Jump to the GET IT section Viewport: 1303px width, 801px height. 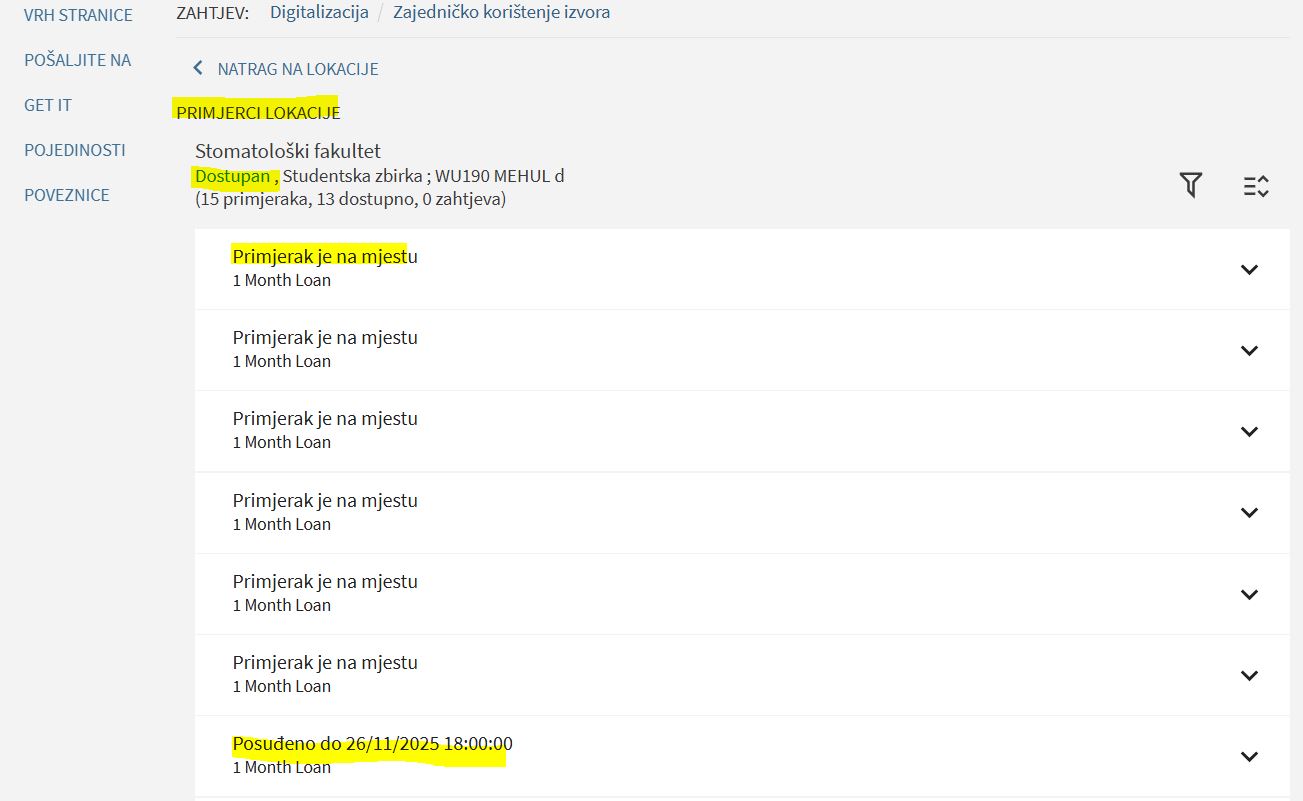[x=48, y=105]
